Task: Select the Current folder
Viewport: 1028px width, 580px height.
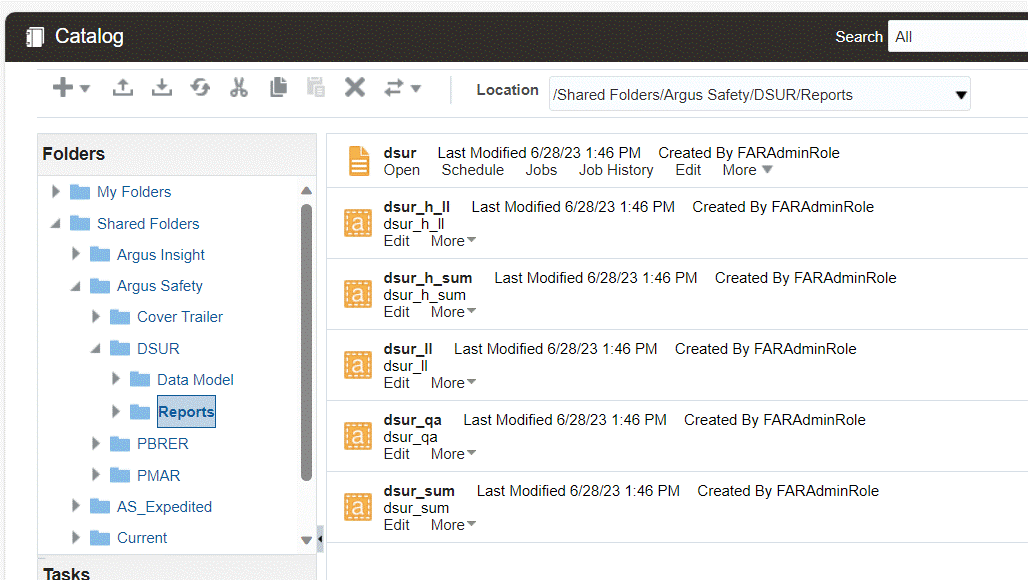Action: 142,538
